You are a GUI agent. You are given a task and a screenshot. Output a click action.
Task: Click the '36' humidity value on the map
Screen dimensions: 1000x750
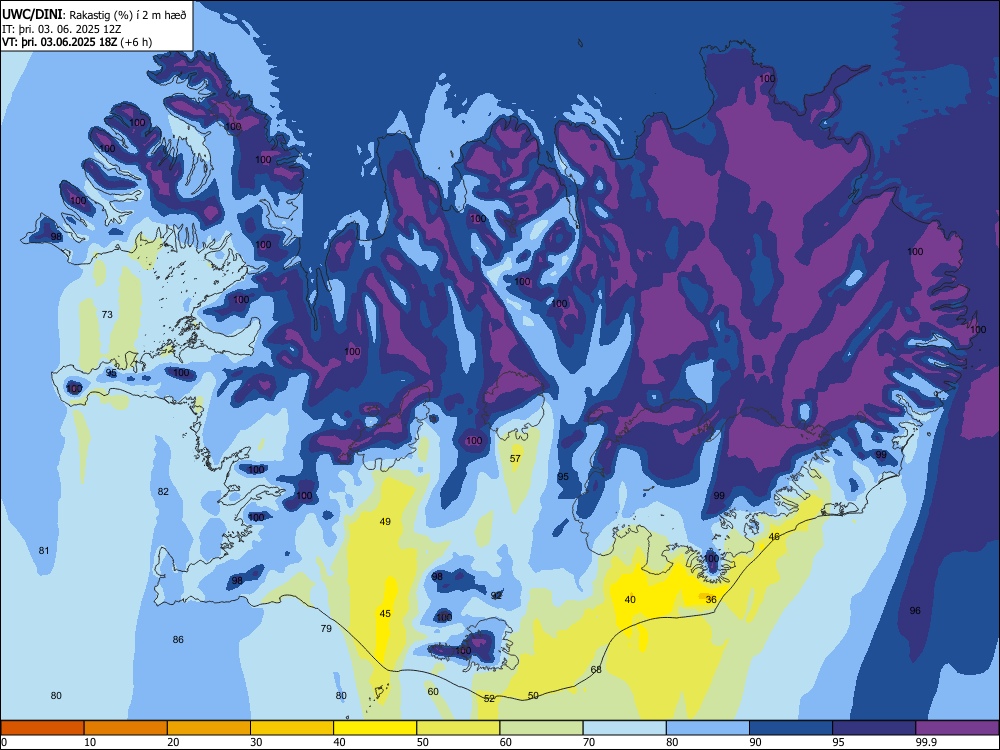click(x=711, y=599)
